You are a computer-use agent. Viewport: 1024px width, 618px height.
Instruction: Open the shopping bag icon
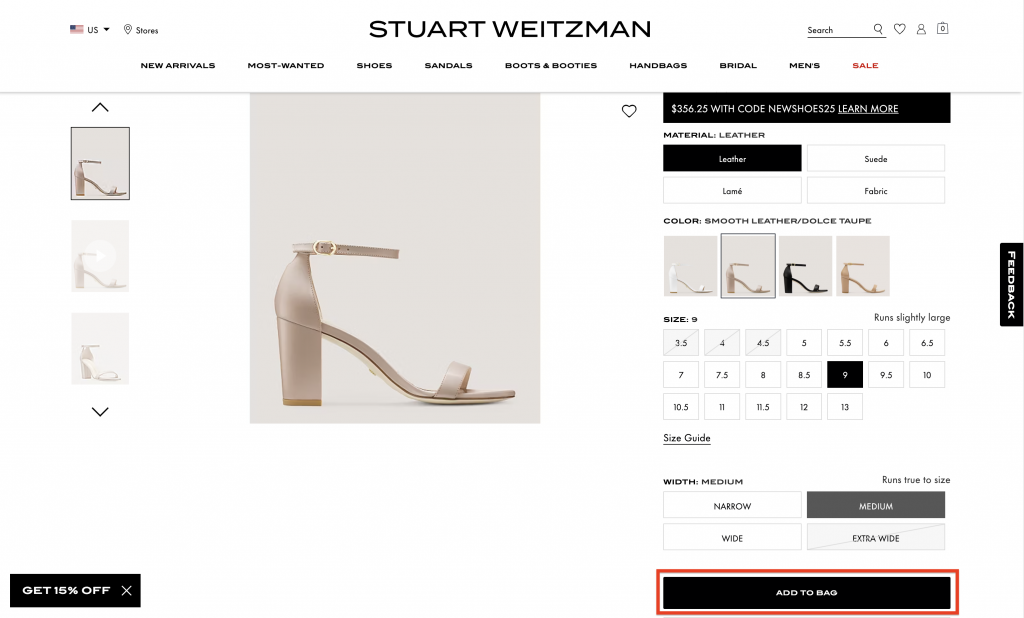[942, 29]
